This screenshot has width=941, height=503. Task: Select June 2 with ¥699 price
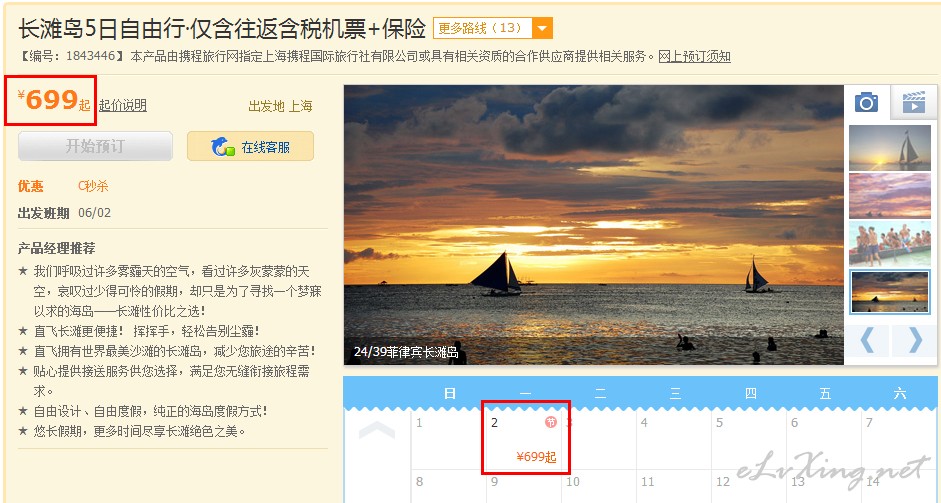tap(526, 439)
